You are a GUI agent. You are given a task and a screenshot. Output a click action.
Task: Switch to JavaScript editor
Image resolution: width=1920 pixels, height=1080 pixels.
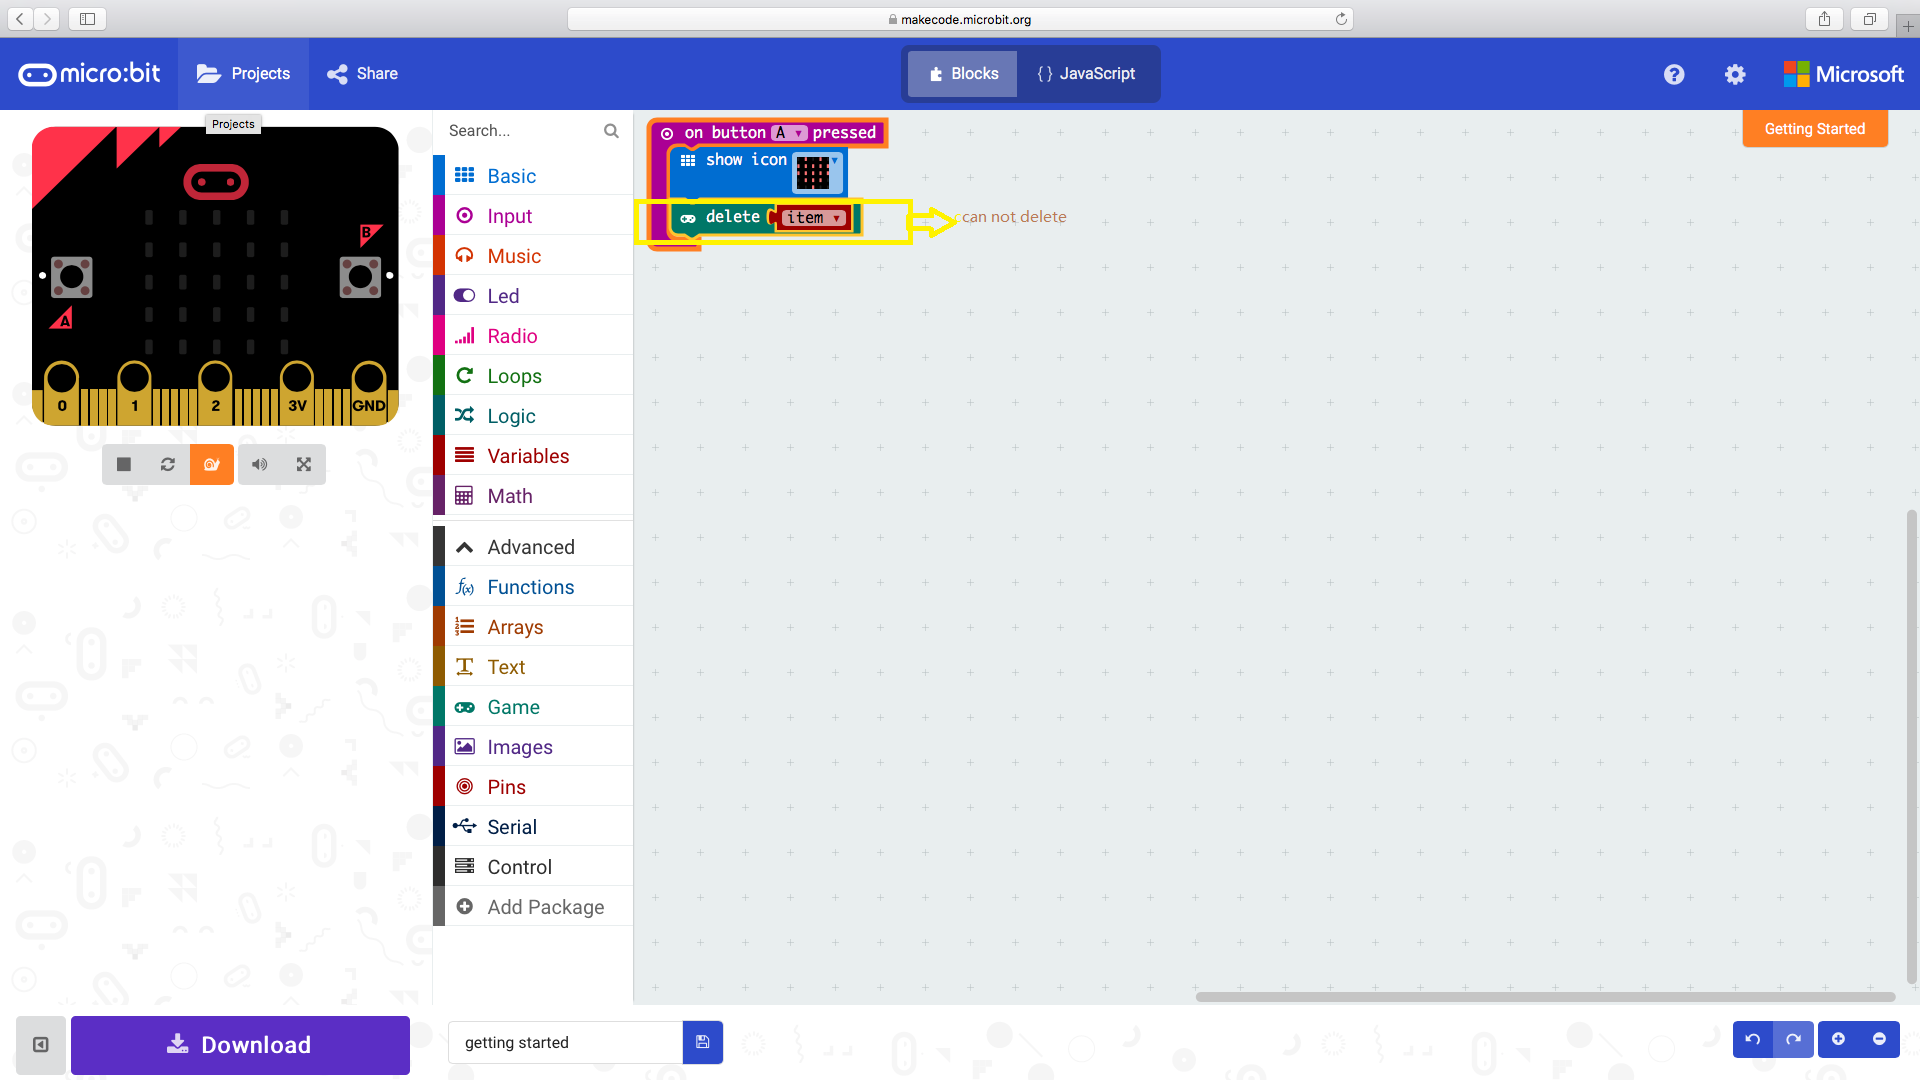click(x=1086, y=74)
